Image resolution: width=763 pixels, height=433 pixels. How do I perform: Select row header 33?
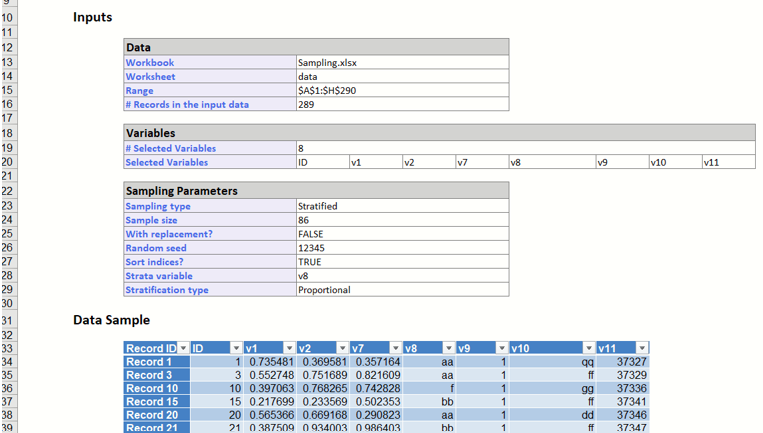point(8,348)
